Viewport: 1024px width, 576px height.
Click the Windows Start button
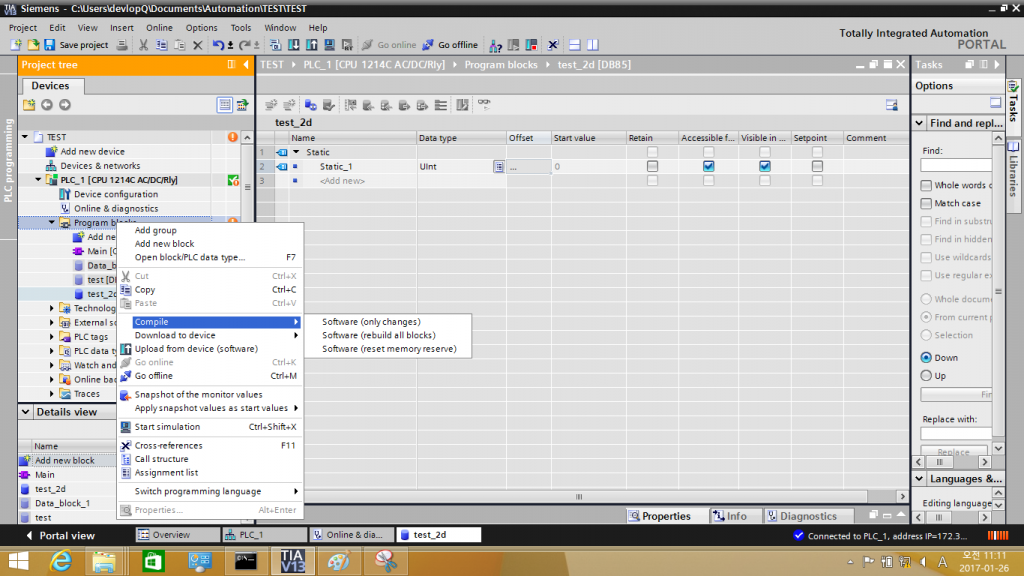(18, 561)
